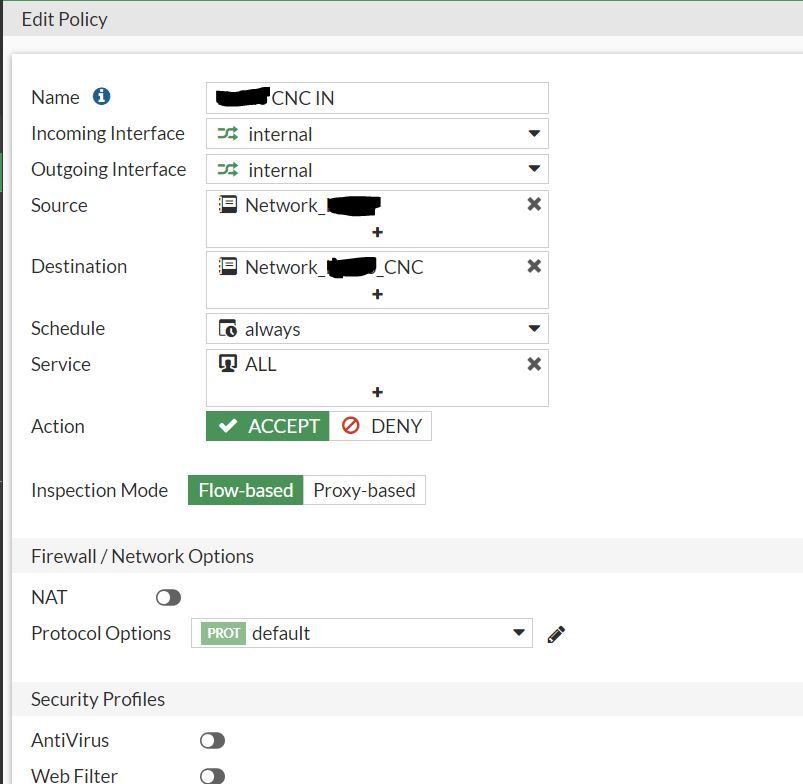Switch to Proxy-based inspection mode
Viewport: 803px width, 784px height.
pos(364,490)
